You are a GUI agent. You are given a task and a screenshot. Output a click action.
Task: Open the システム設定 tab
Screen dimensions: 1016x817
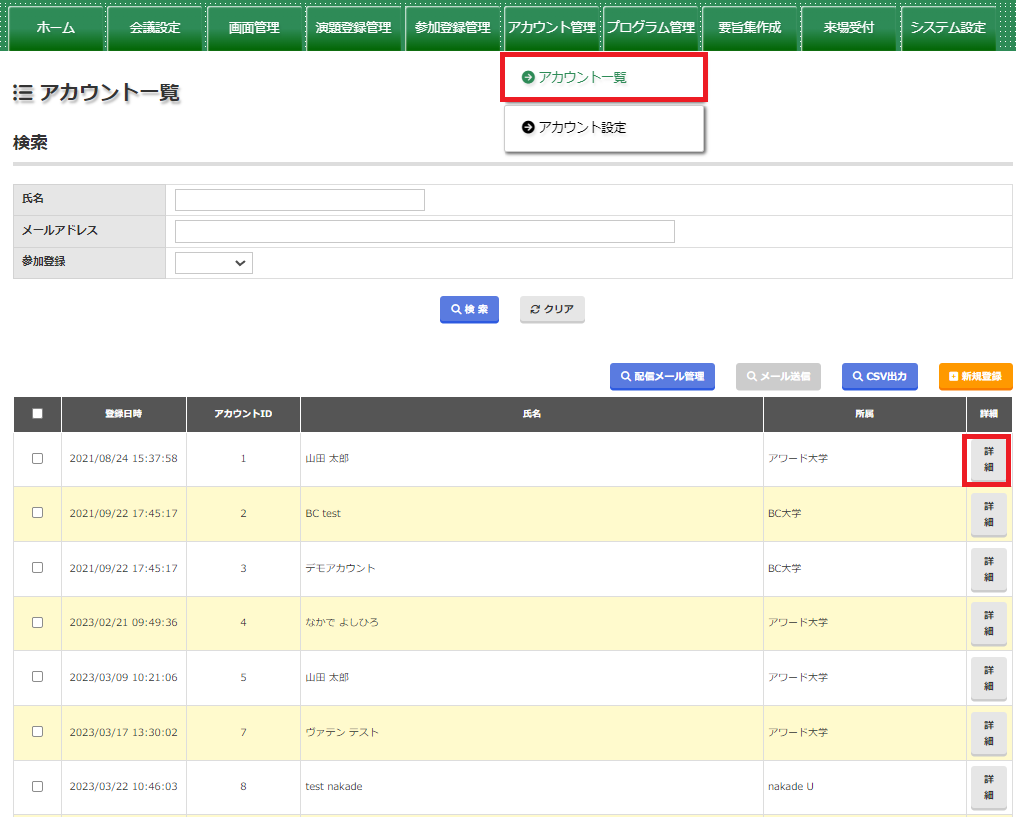pyautogui.click(x=947, y=28)
